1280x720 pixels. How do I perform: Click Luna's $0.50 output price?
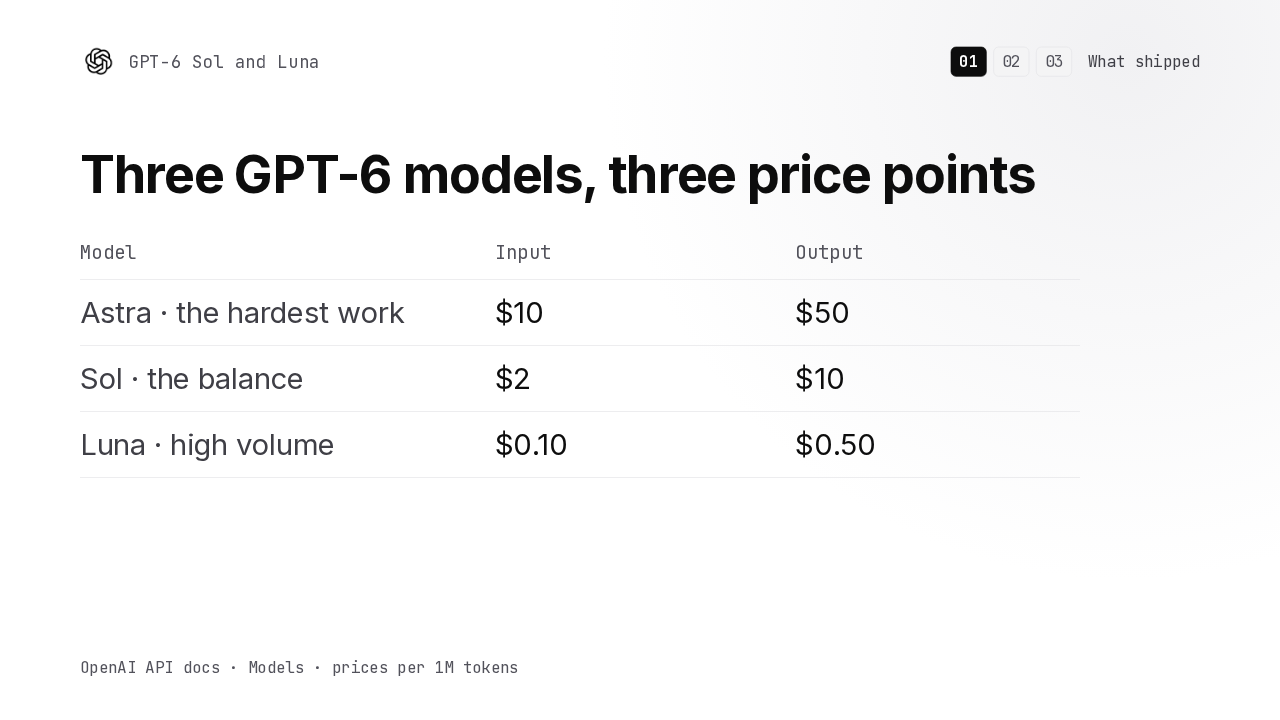pyautogui.click(x=835, y=445)
